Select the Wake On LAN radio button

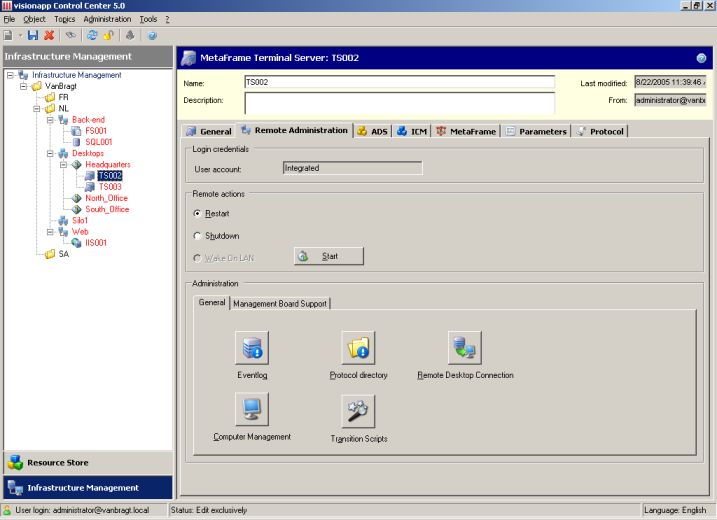click(x=197, y=258)
